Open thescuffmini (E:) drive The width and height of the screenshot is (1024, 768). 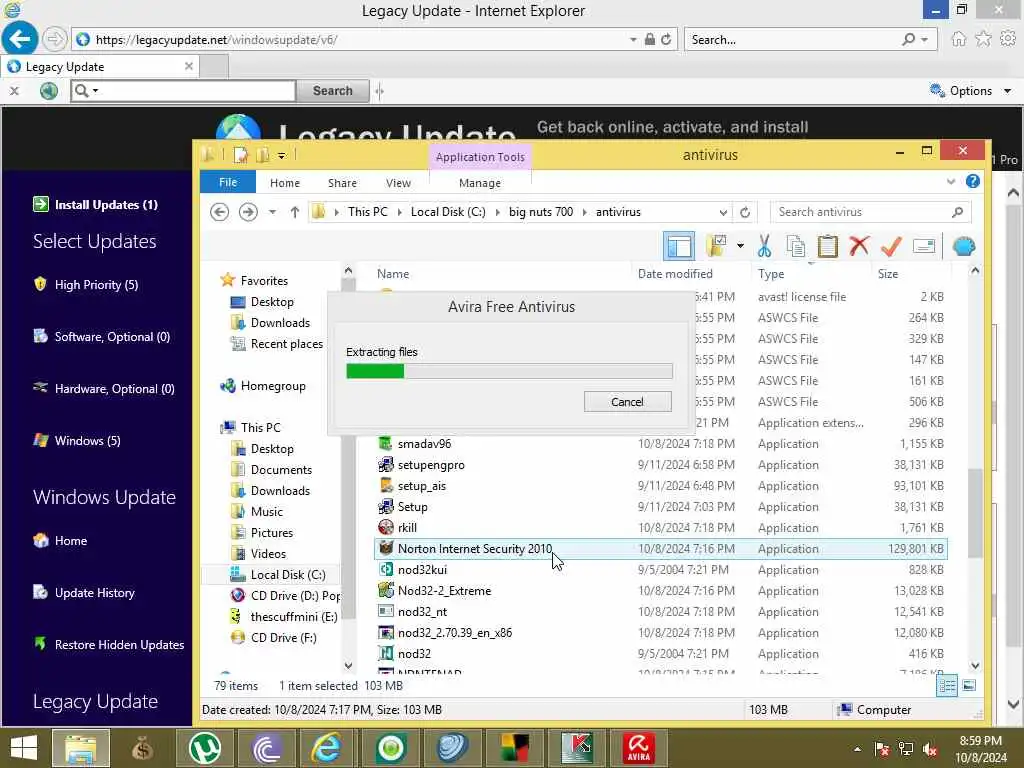pos(293,616)
